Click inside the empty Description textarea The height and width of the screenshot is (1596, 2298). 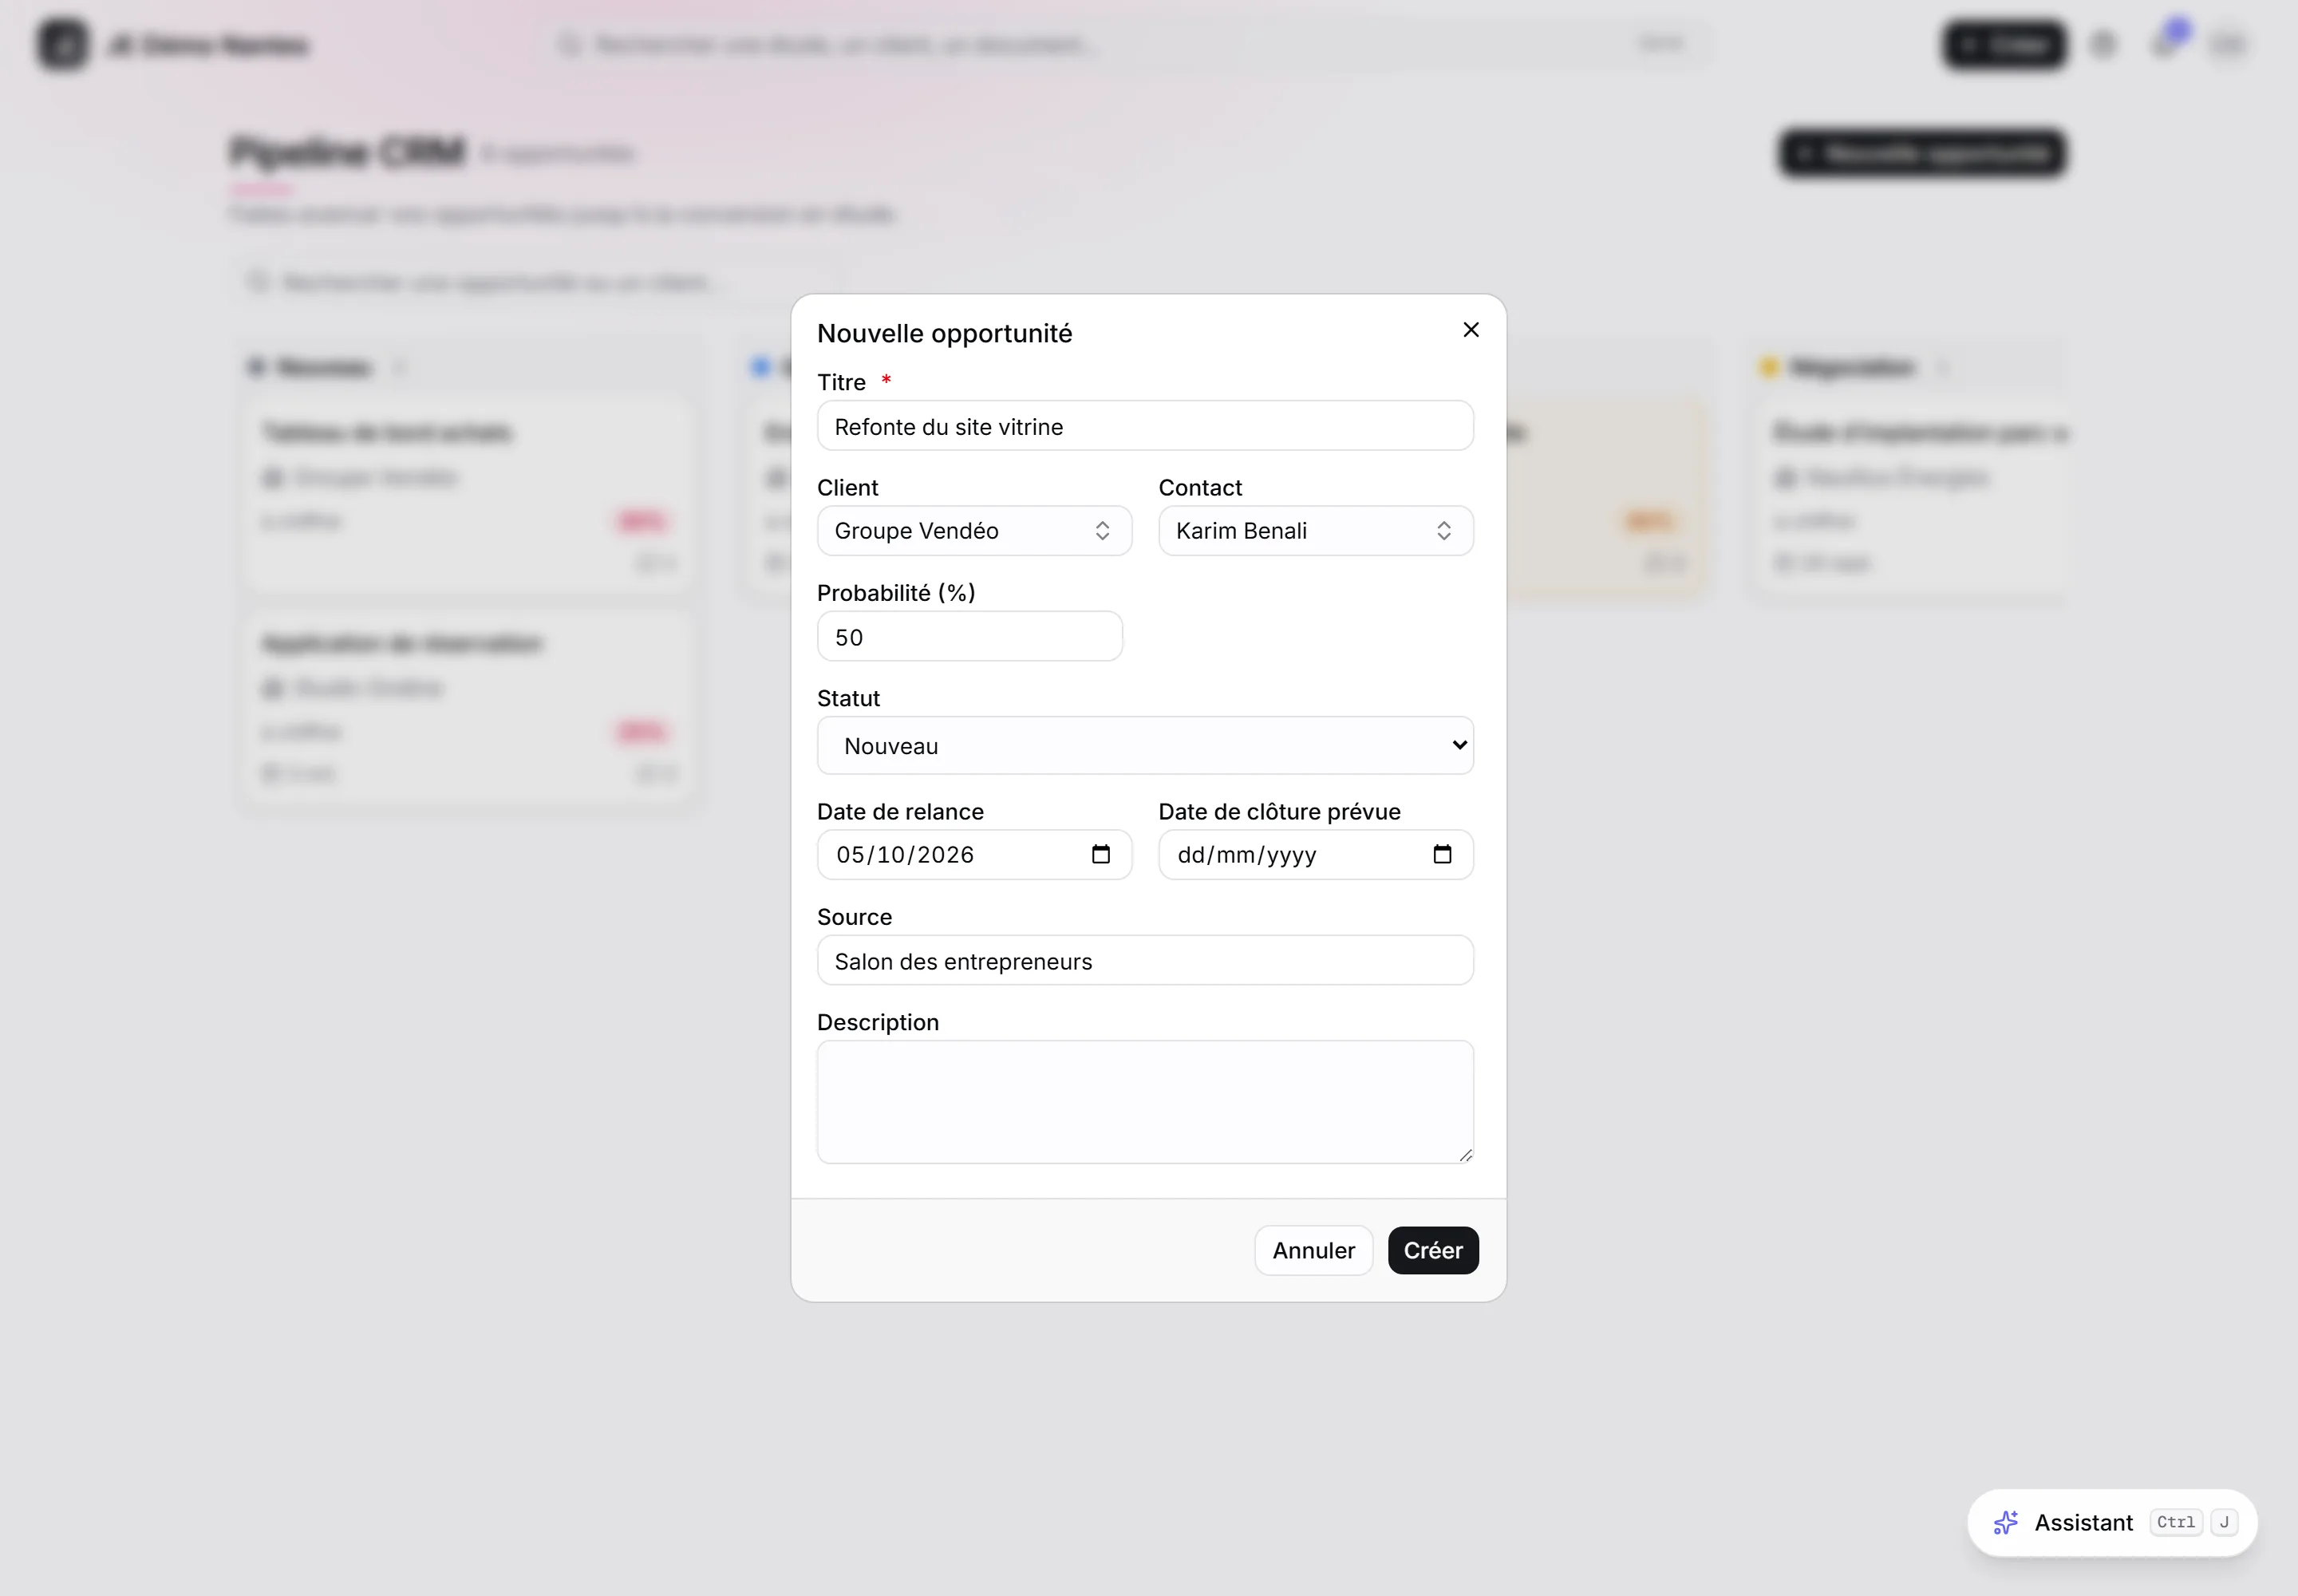[x=1145, y=1102]
